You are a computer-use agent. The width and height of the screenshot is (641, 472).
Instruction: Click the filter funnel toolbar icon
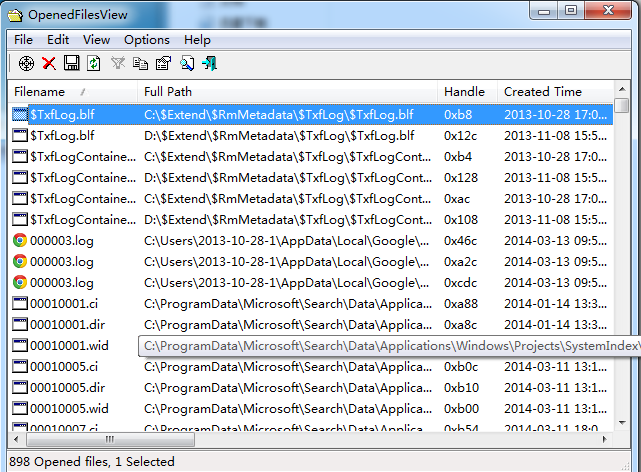[x=118, y=63]
